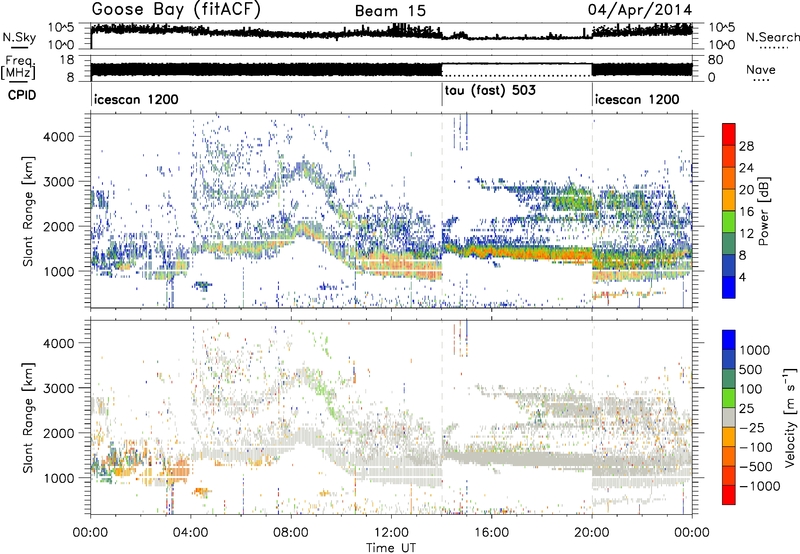
Task: Click the 'Power [dB]' color bar label
Action: [x=763, y=211]
